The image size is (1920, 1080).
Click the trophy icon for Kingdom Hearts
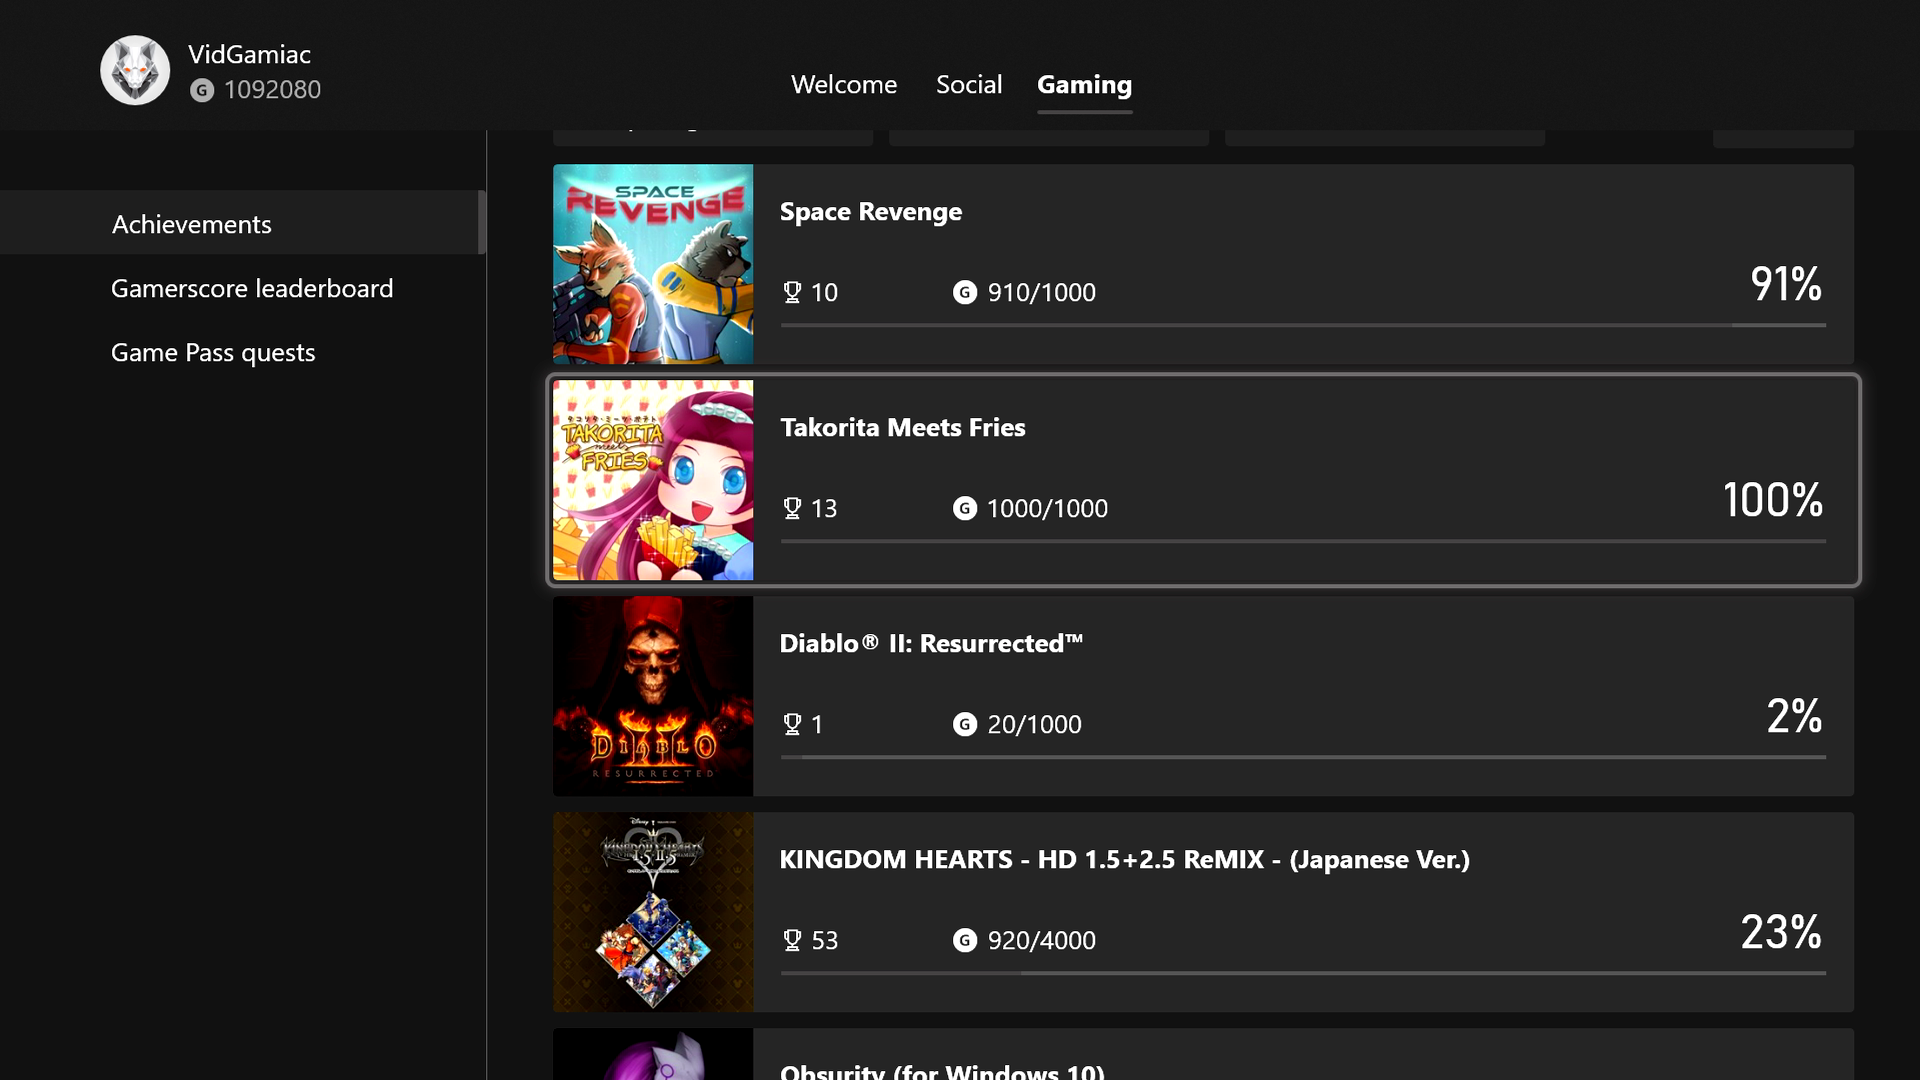[792, 940]
